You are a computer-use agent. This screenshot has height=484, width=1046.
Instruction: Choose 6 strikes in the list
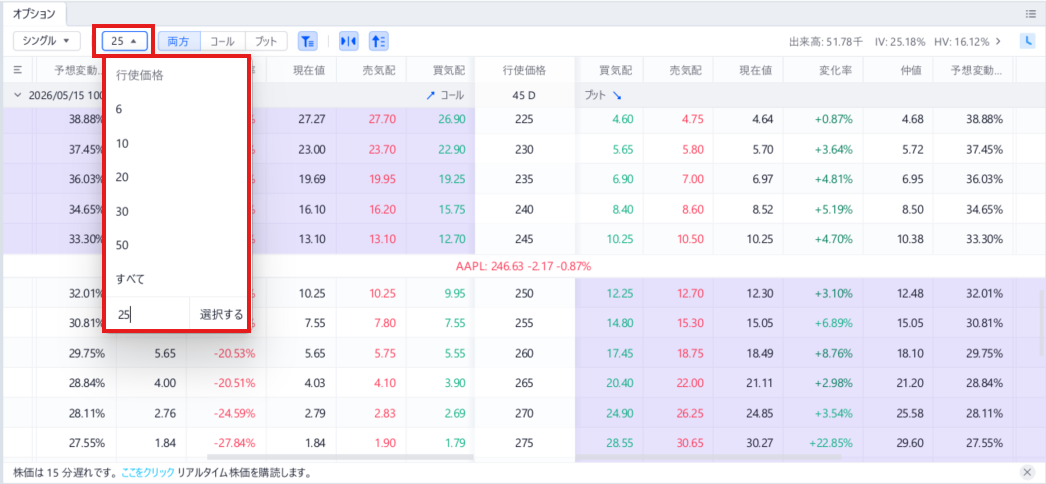(x=176, y=109)
